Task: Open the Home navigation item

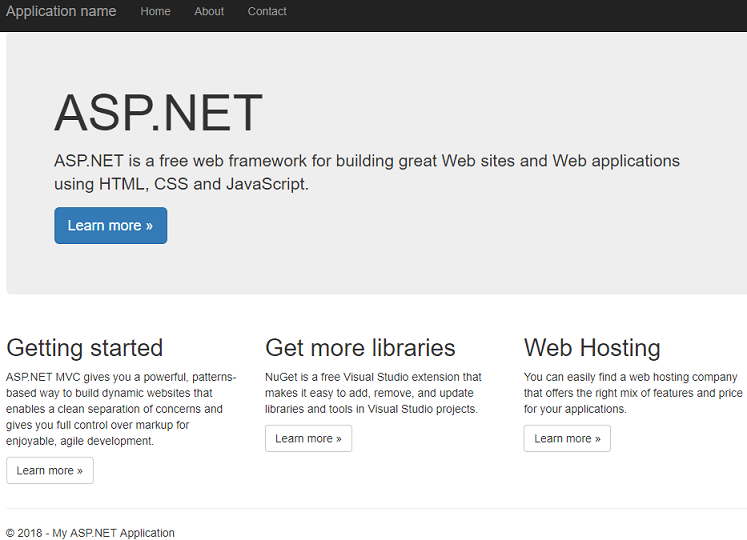Action: coord(155,11)
